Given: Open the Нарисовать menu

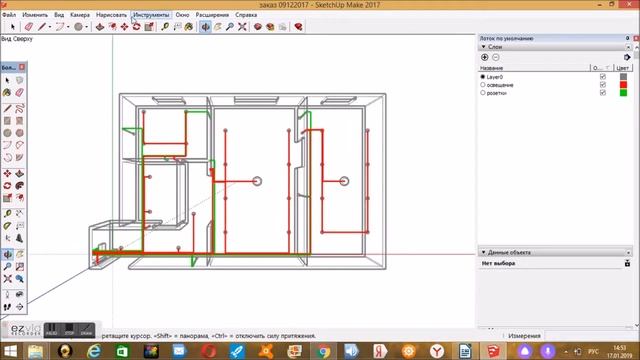Looking at the screenshot, I should (111, 15).
